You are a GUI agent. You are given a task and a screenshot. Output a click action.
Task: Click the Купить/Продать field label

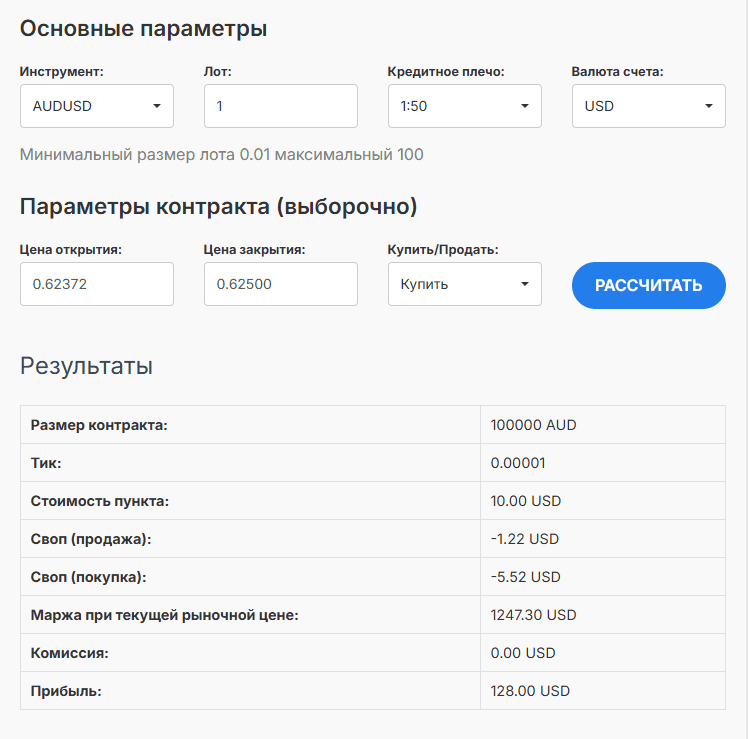click(x=443, y=250)
